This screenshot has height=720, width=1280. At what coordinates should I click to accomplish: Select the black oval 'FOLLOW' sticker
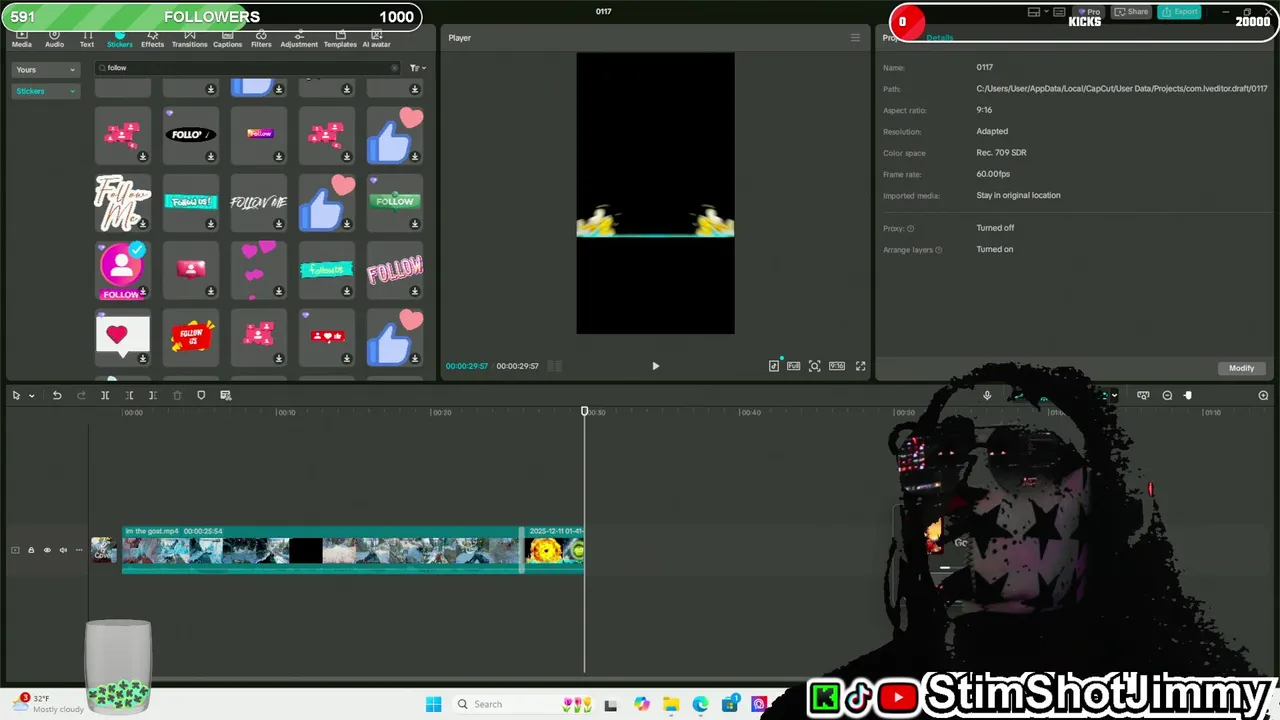(190, 134)
